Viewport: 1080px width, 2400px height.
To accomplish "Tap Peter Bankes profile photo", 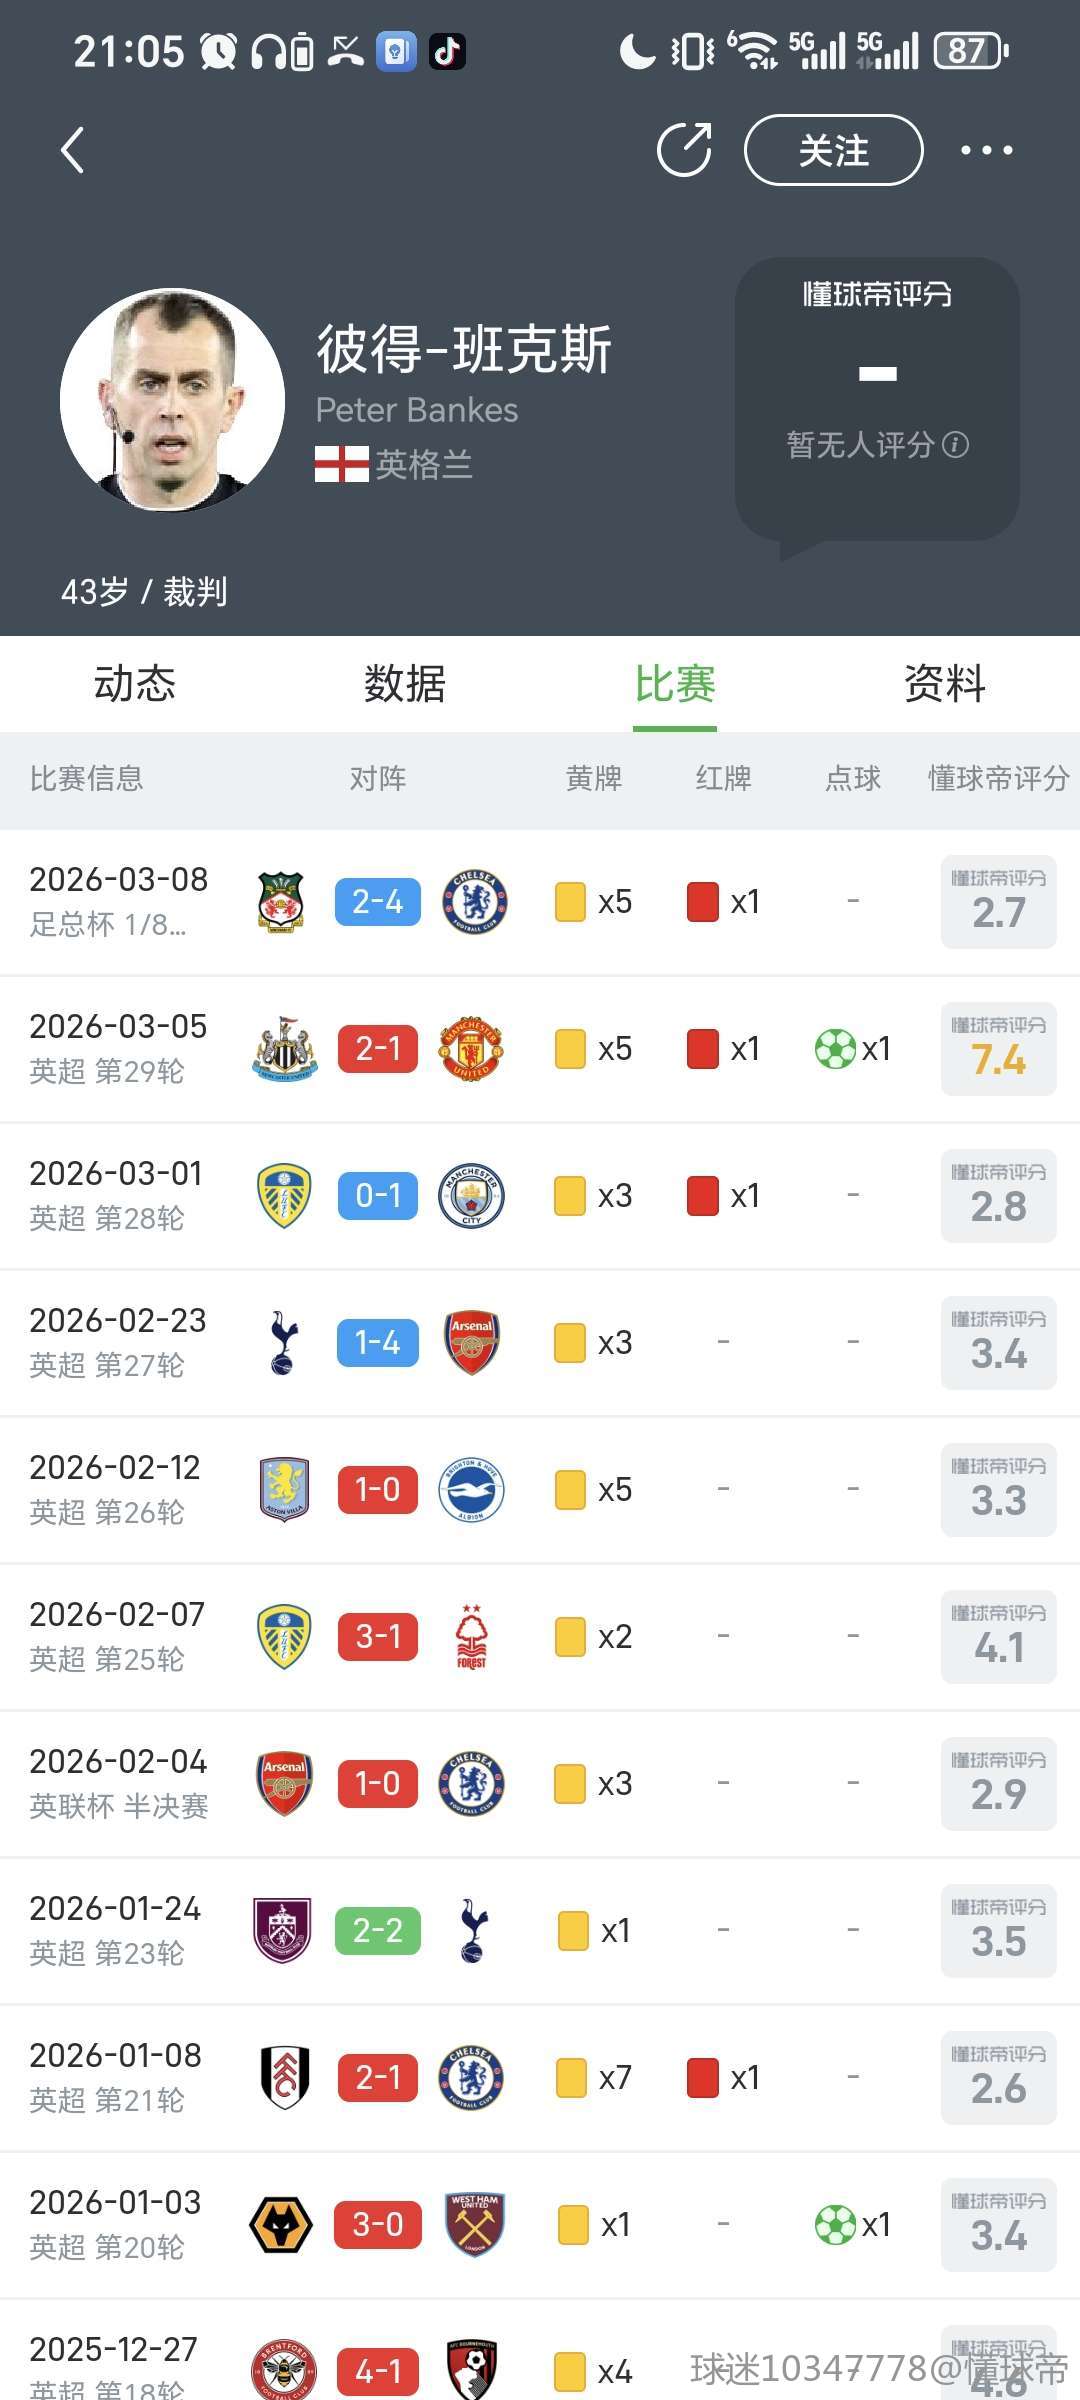I will click(x=172, y=400).
